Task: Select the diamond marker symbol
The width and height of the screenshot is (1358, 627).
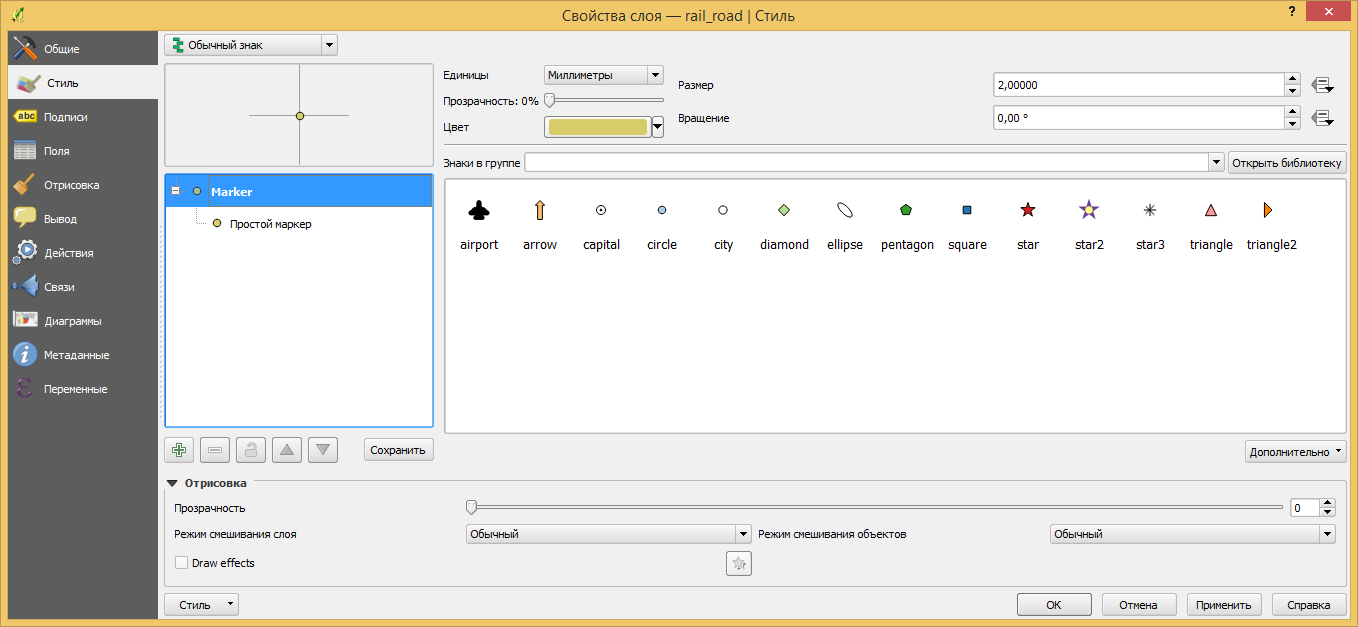Action: point(784,211)
